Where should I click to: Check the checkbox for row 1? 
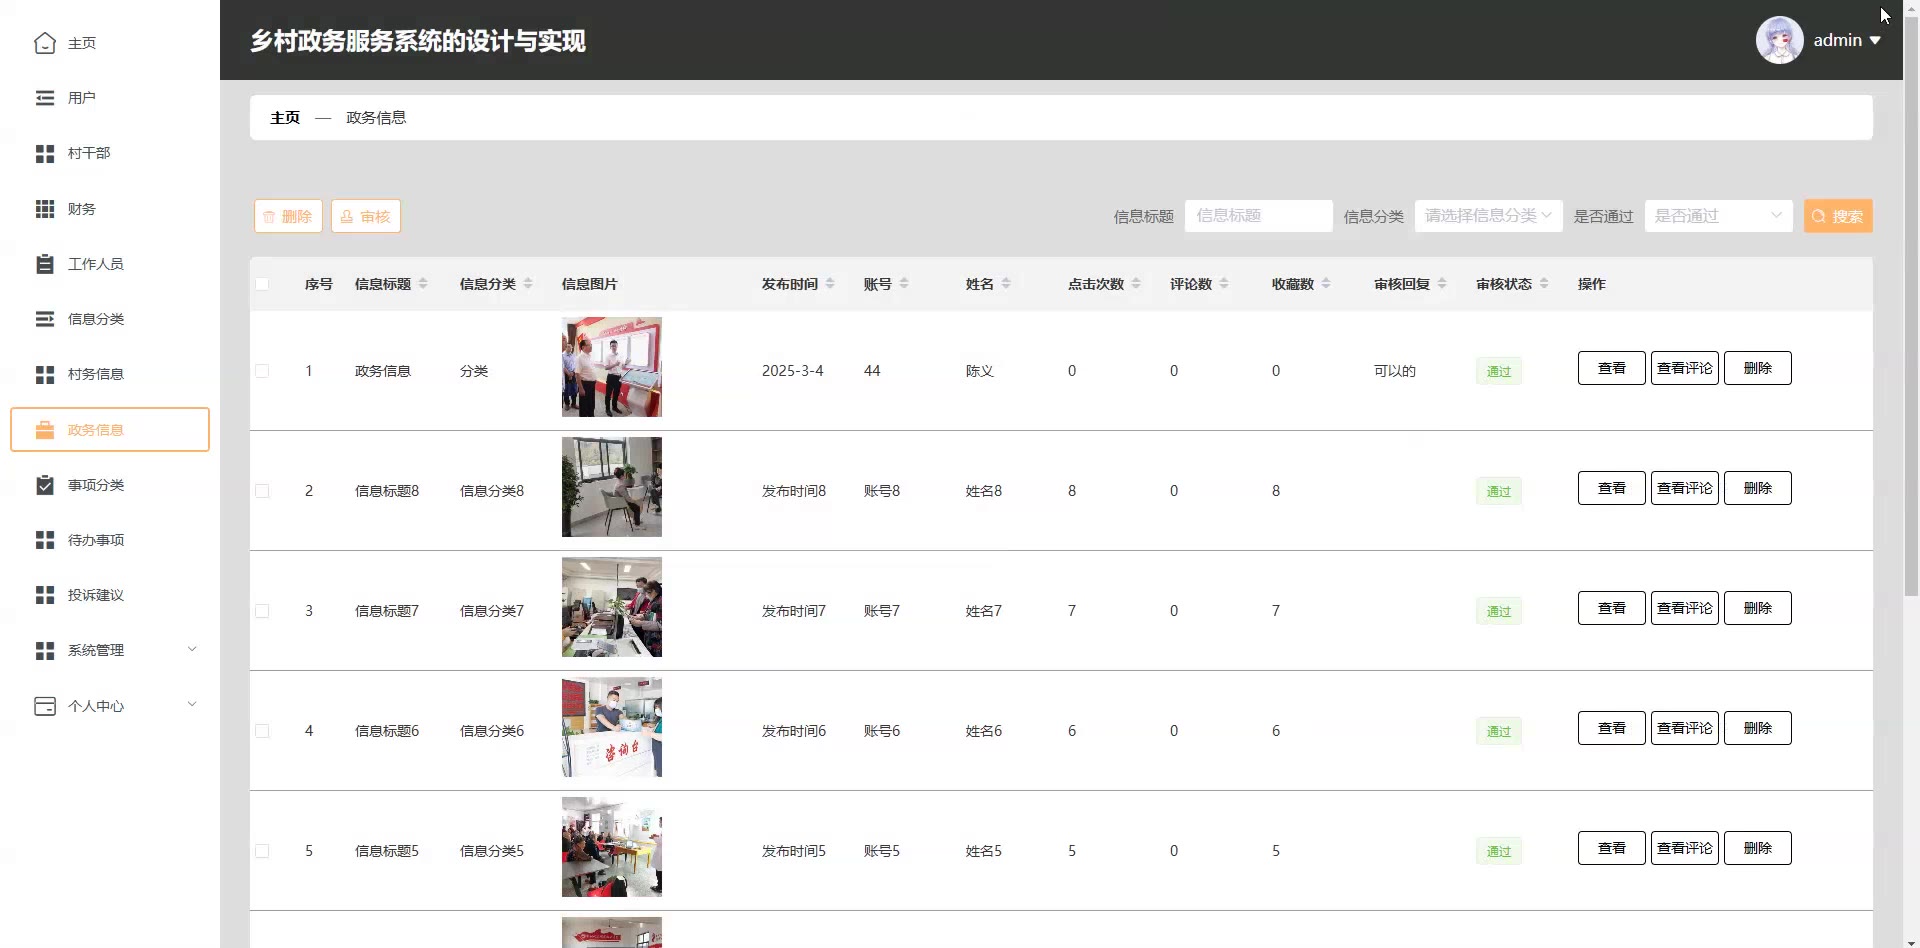pyautogui.click(x=262, y=371)
